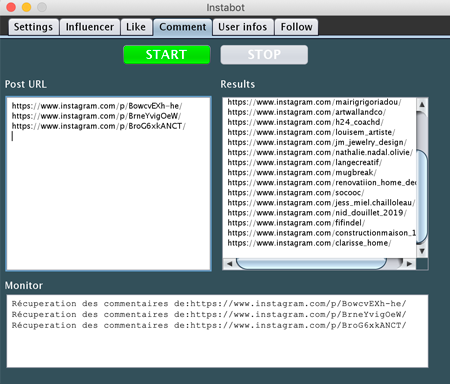Click the Comment tab
The height and width of the screenshot is (384, 450).
point(183,27)
